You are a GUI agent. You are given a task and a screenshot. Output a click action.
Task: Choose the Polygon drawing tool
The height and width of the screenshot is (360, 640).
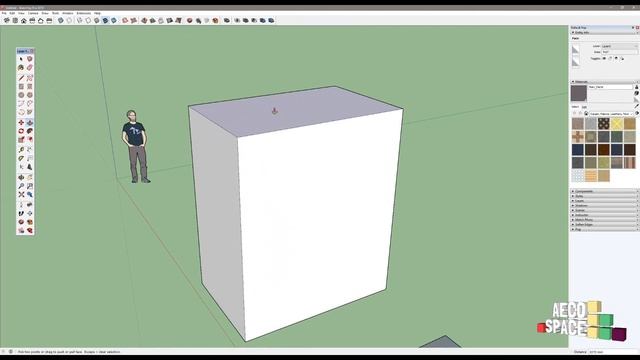coord(30,95)
